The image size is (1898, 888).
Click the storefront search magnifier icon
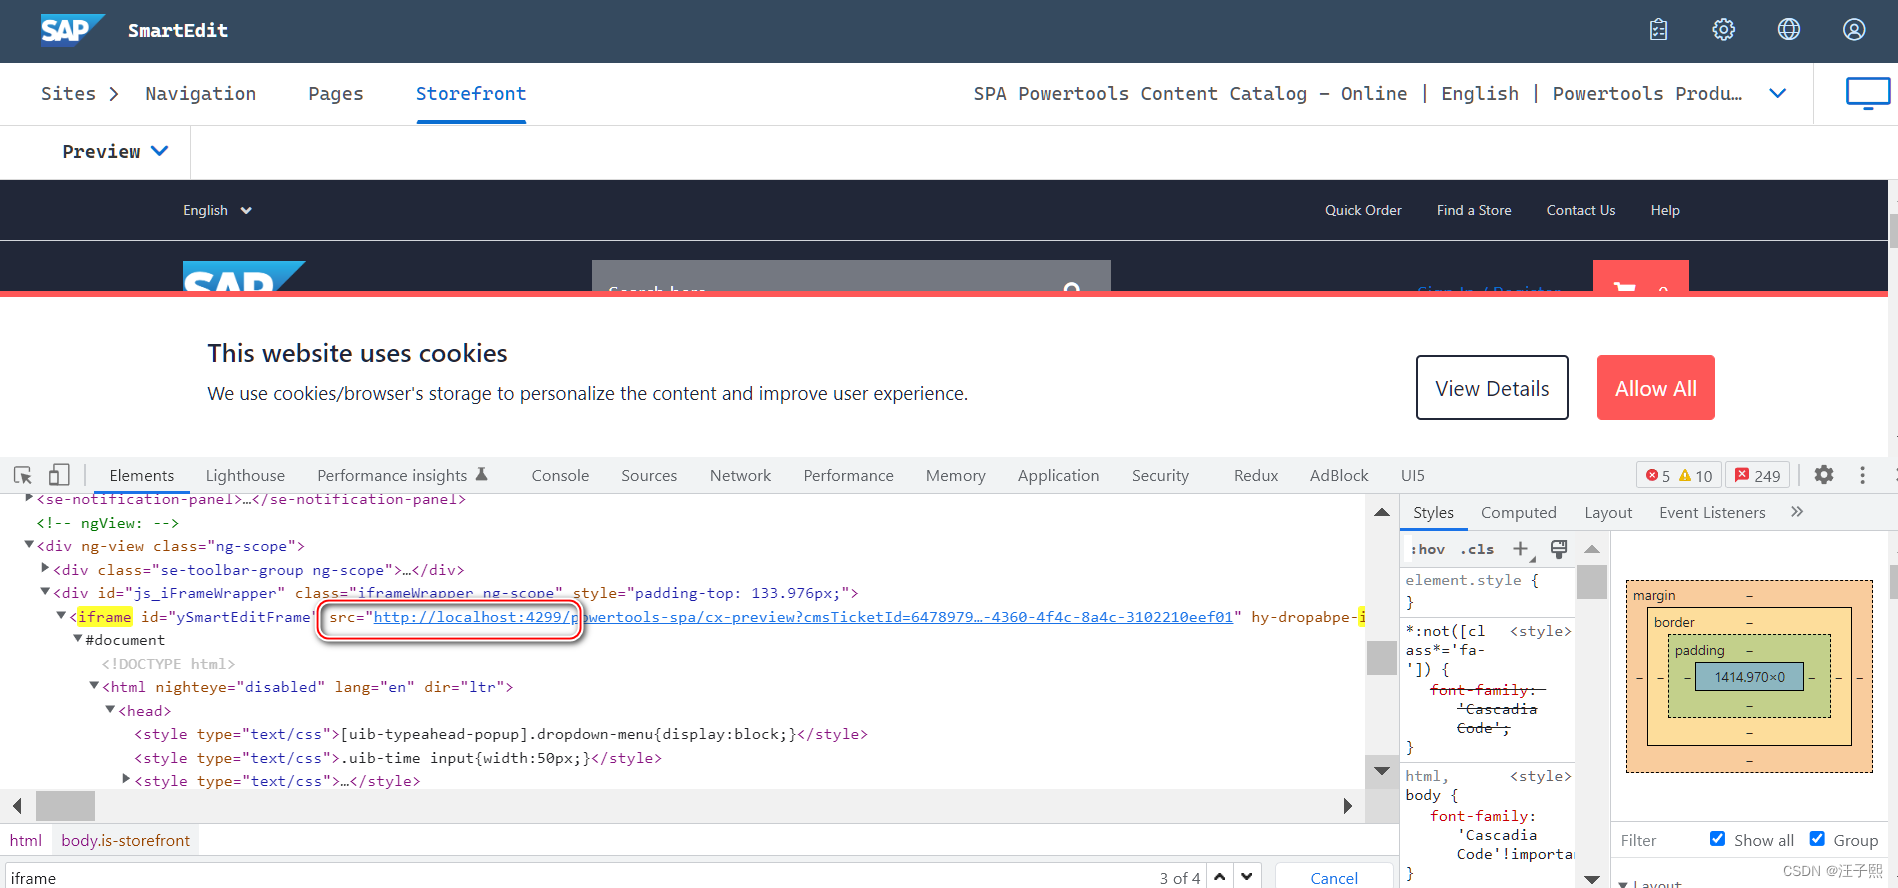[1072, 288]
